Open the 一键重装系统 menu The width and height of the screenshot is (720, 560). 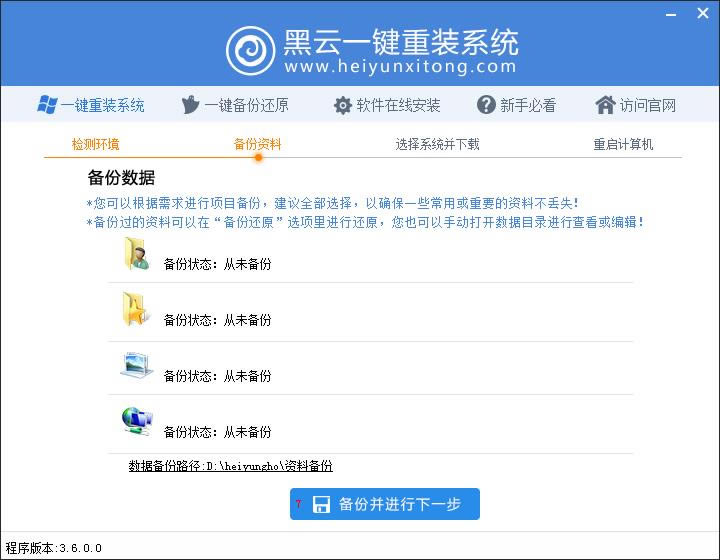pyautogui.click(x=91, y=105)
